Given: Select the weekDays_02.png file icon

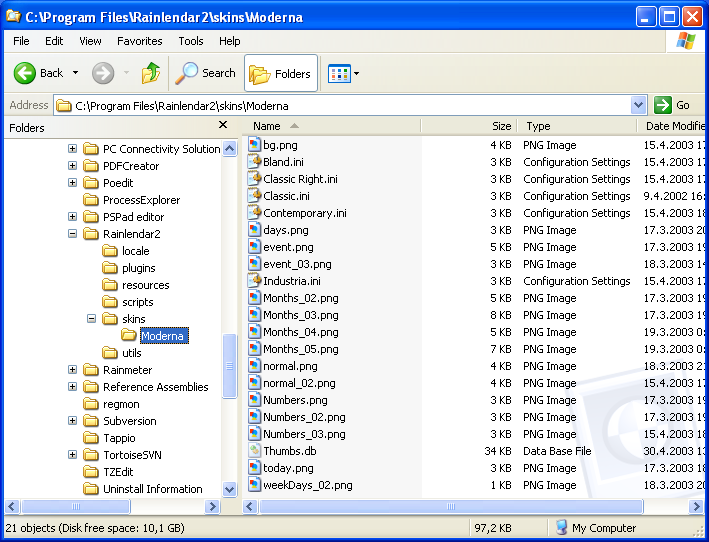Looking at the screenshot, I should [255, 485].
